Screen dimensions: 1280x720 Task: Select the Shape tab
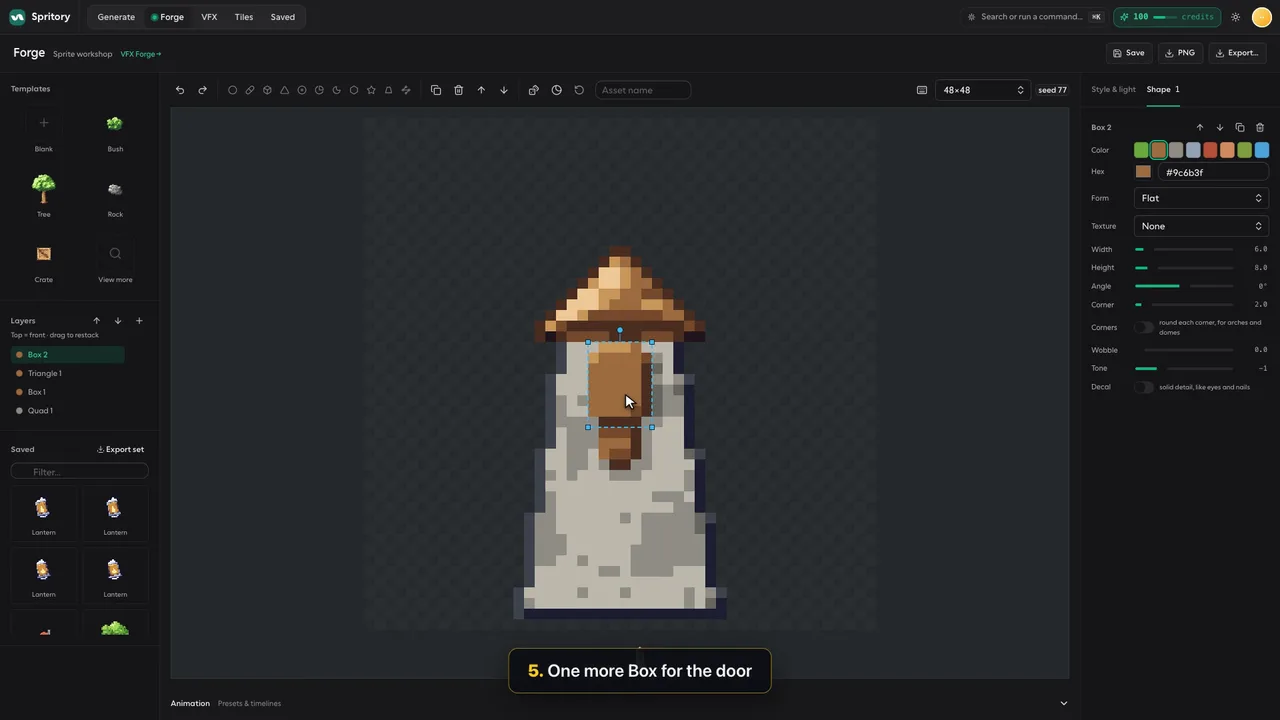click(x=1163, y=90)
